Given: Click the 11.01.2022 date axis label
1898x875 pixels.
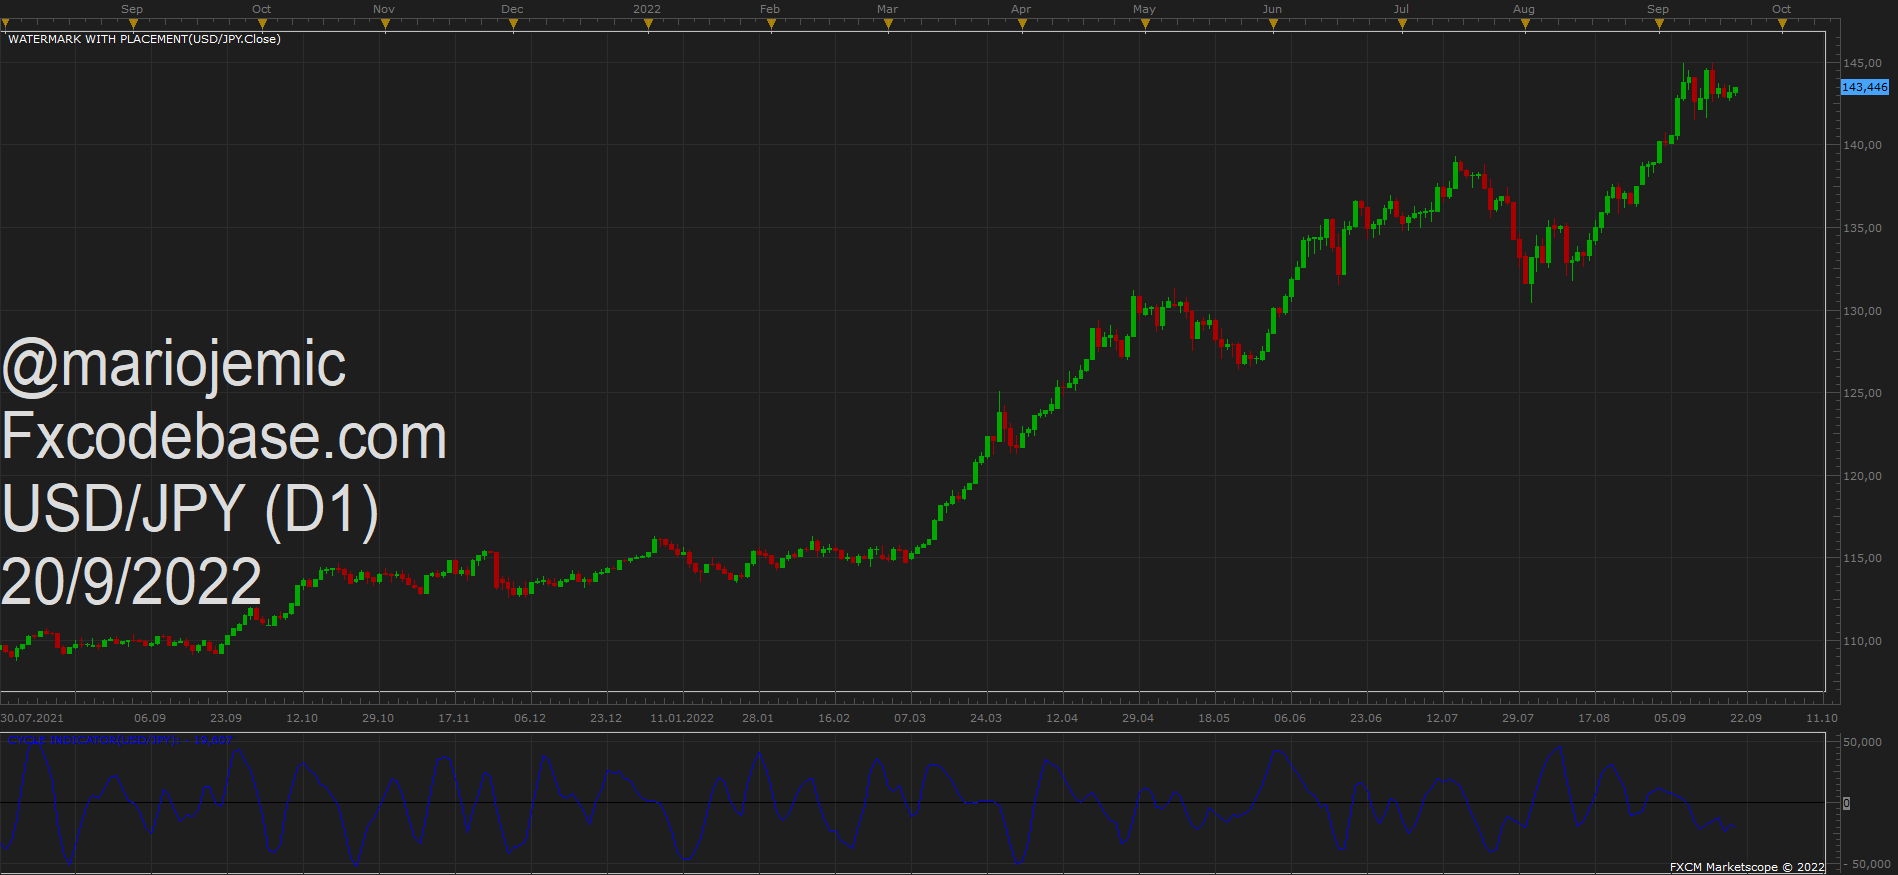Looking at the screenshot, I should (682, 718).
